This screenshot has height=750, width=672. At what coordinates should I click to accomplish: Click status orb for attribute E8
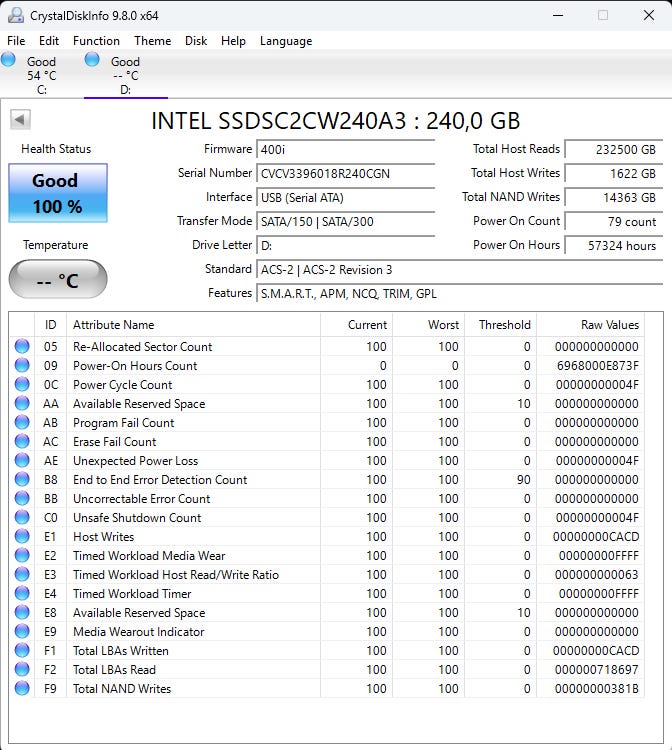pos(22,612)
